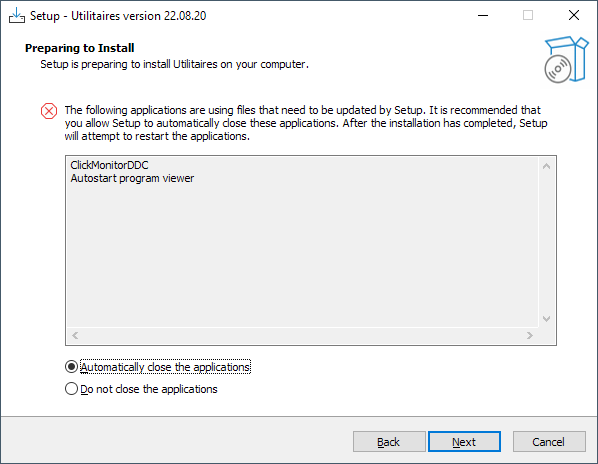Click the window title Setup - Utilitaires text

(x=118, y=16)
